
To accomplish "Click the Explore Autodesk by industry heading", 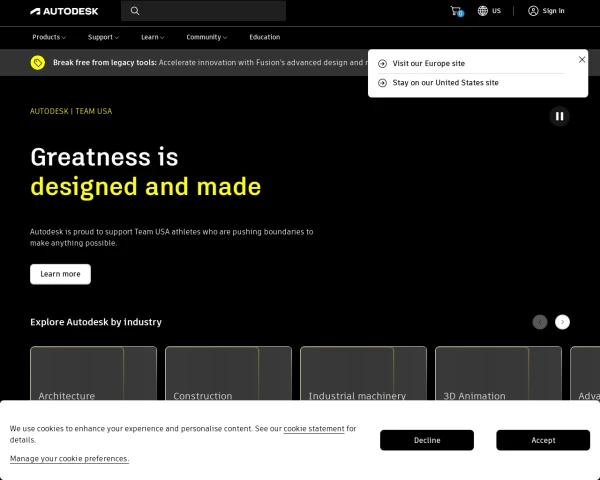I will [x=96, y=322].
